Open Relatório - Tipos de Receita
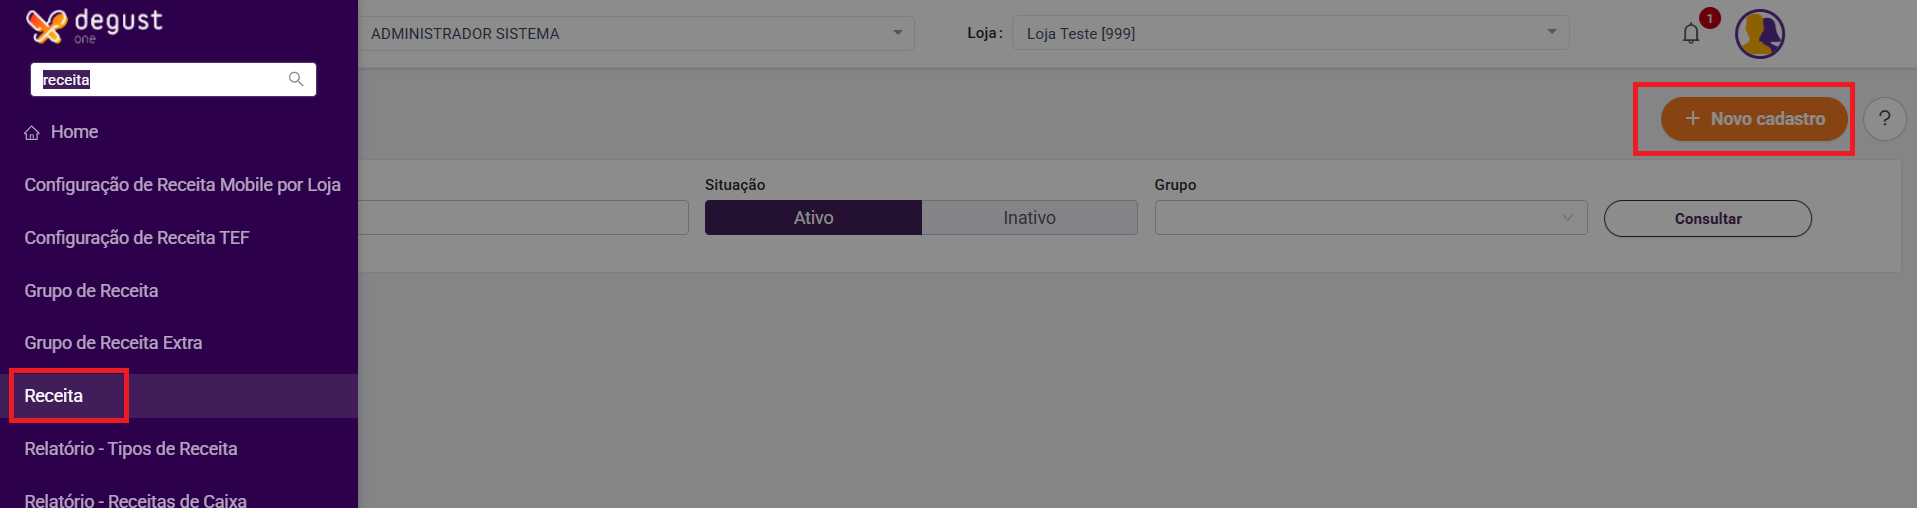This screenshot has width=1917, height=508. (131, 449)
